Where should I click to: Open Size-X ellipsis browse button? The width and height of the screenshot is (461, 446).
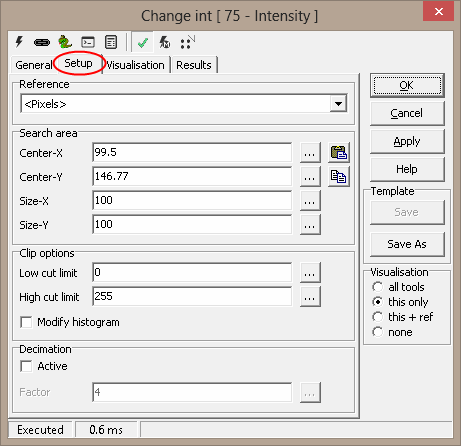point(310,201)
